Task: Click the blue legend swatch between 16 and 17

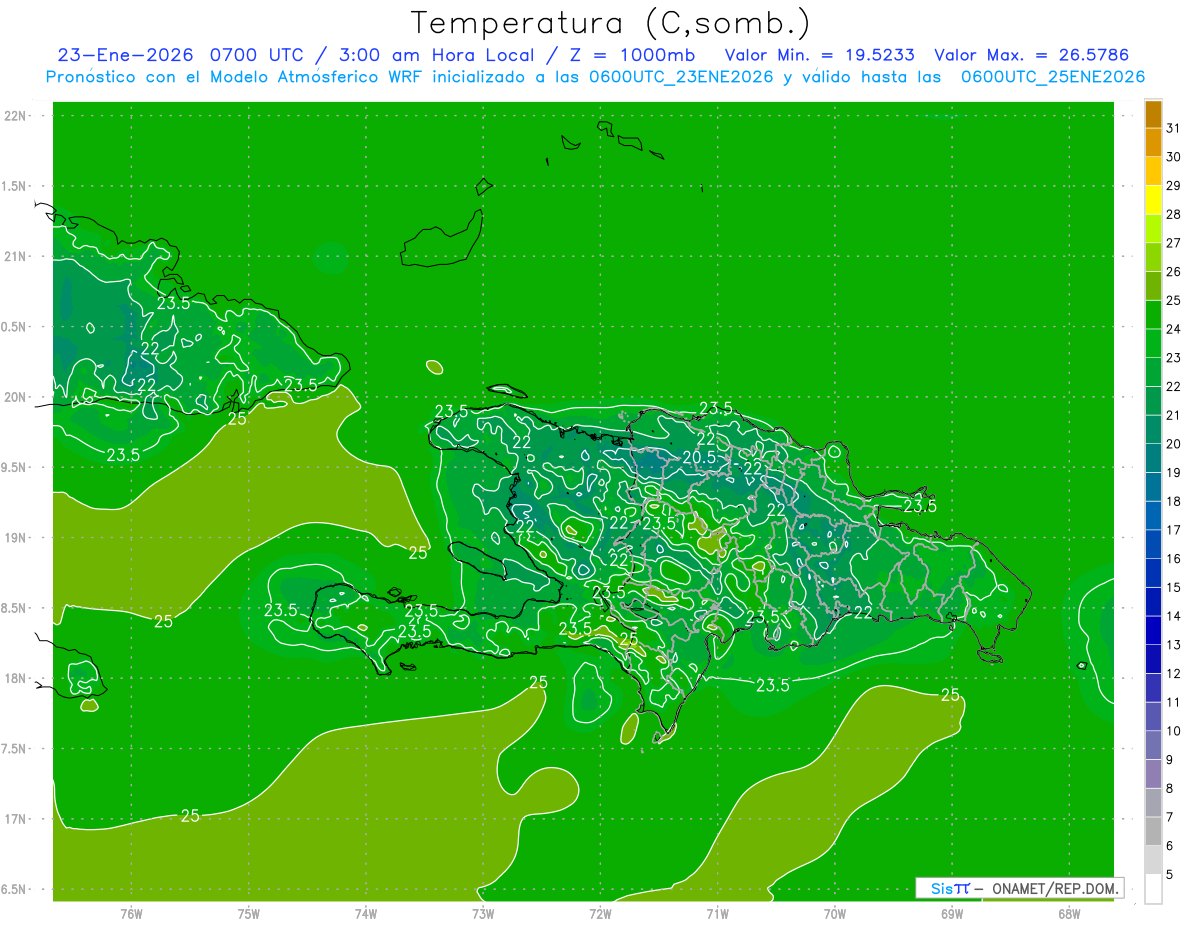Action: 1154,544
